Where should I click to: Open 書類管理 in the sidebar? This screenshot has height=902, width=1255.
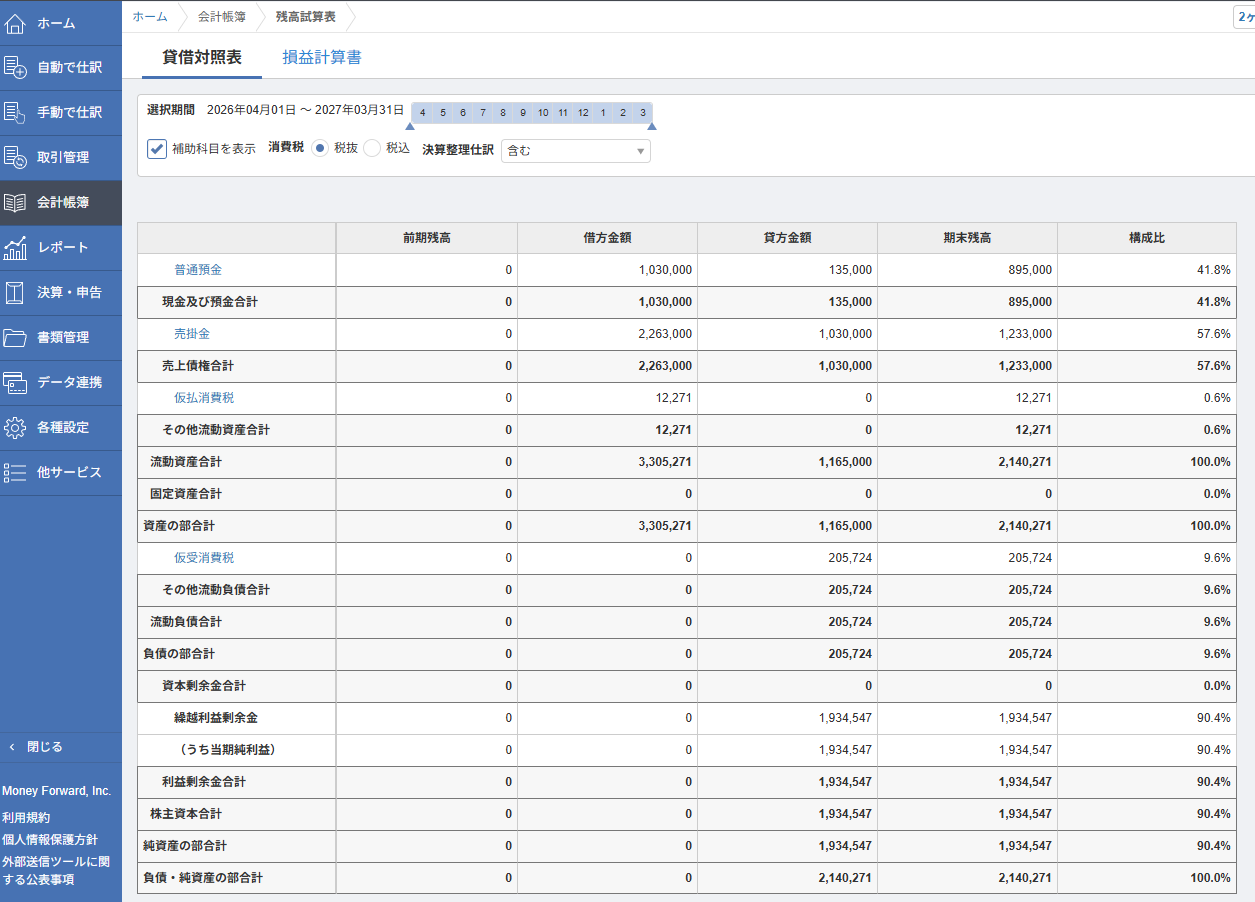tap(63, 337)
